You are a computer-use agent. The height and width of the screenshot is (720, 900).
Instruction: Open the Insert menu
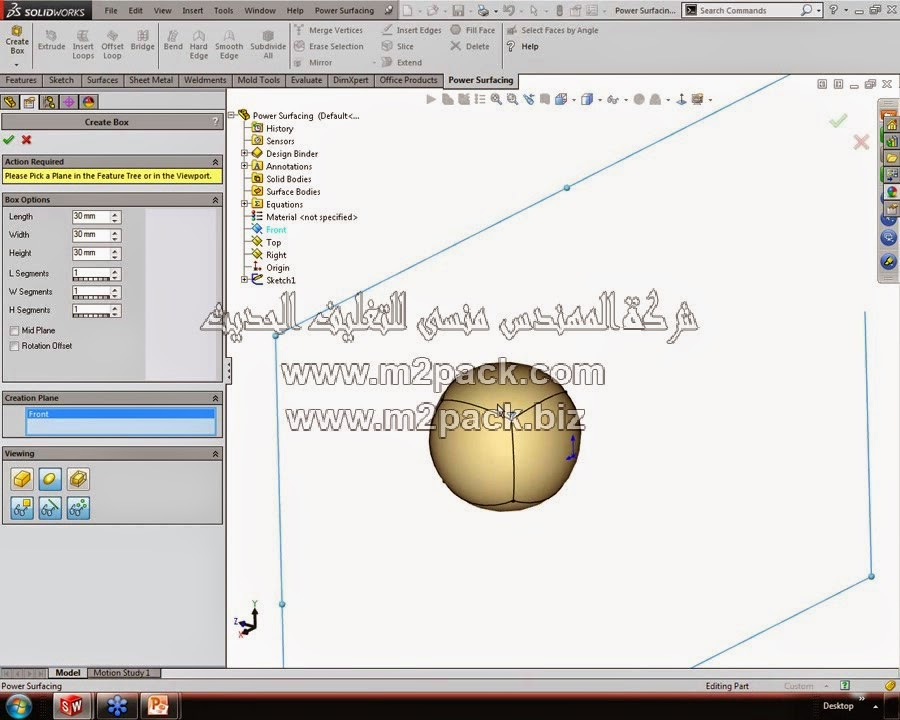point(192,10)
